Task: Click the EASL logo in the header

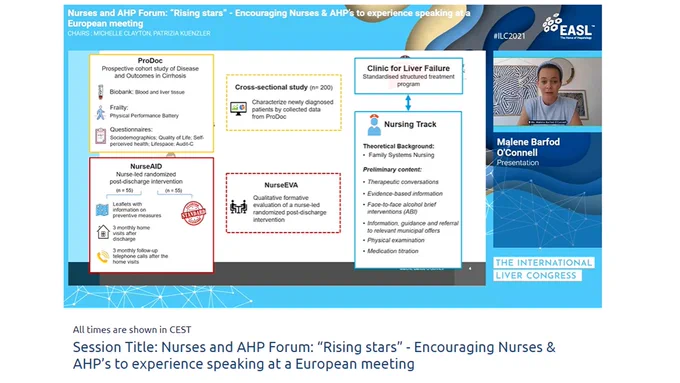Action: (568, 26)
